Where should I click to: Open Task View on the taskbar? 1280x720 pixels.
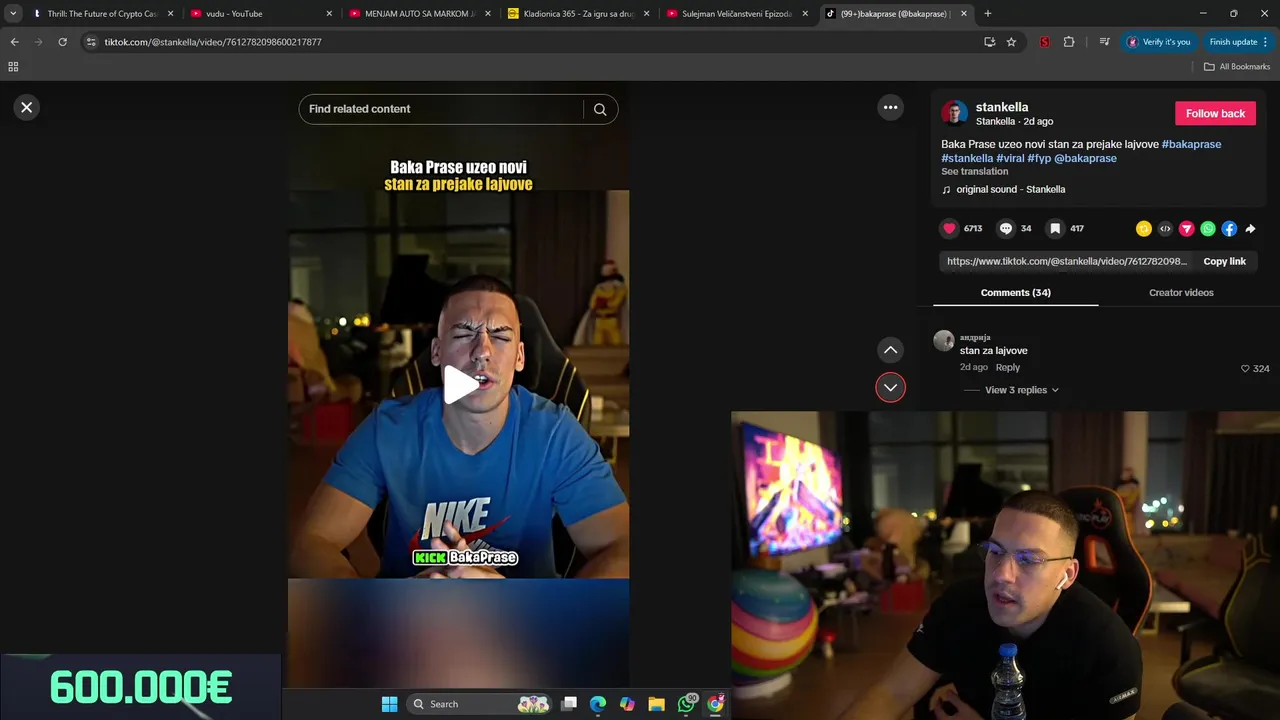pyautogui.click(x=569, y=704)
